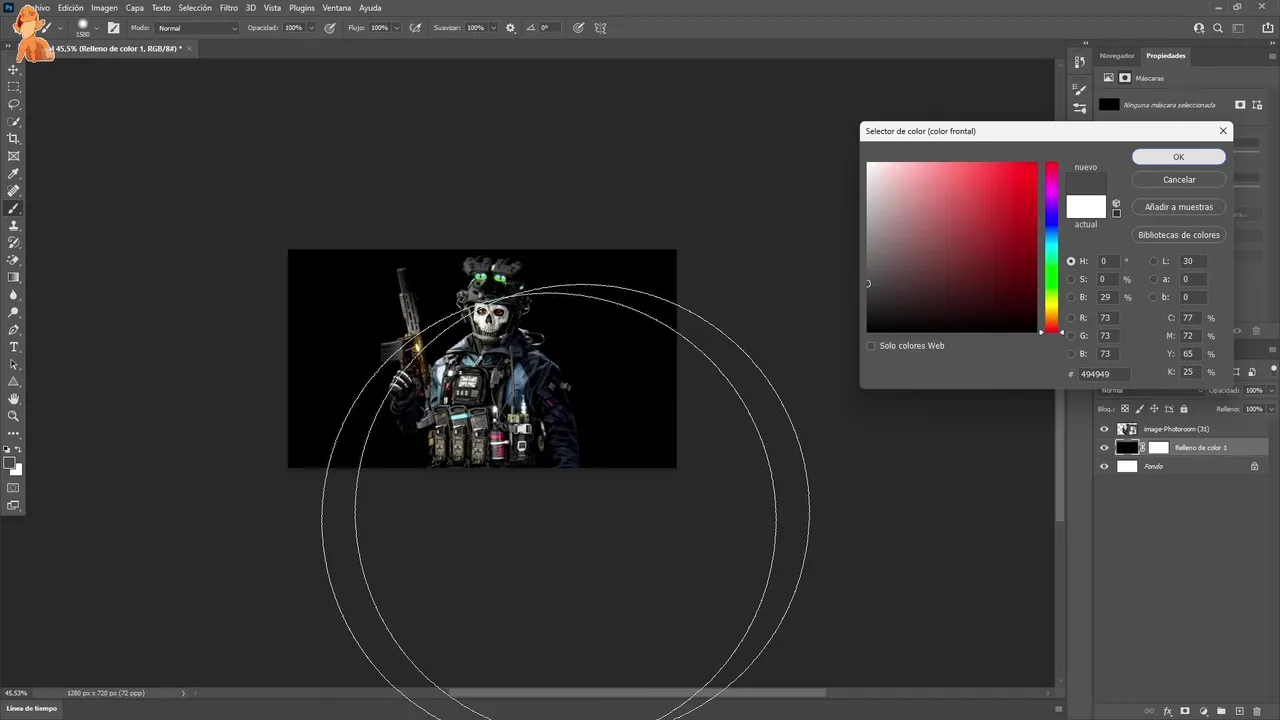Delete the selected layer
The height and width of the screenshot is (720, 1280).
click(1257, 711)
